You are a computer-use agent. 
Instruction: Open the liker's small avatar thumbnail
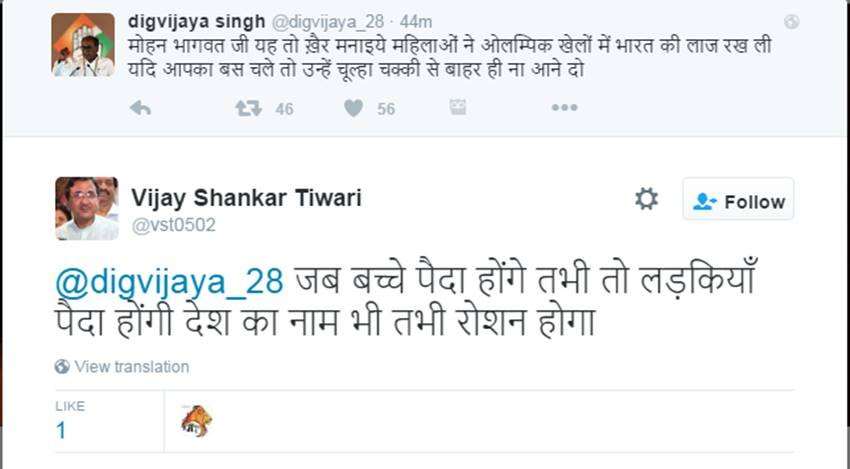(196, 420)
